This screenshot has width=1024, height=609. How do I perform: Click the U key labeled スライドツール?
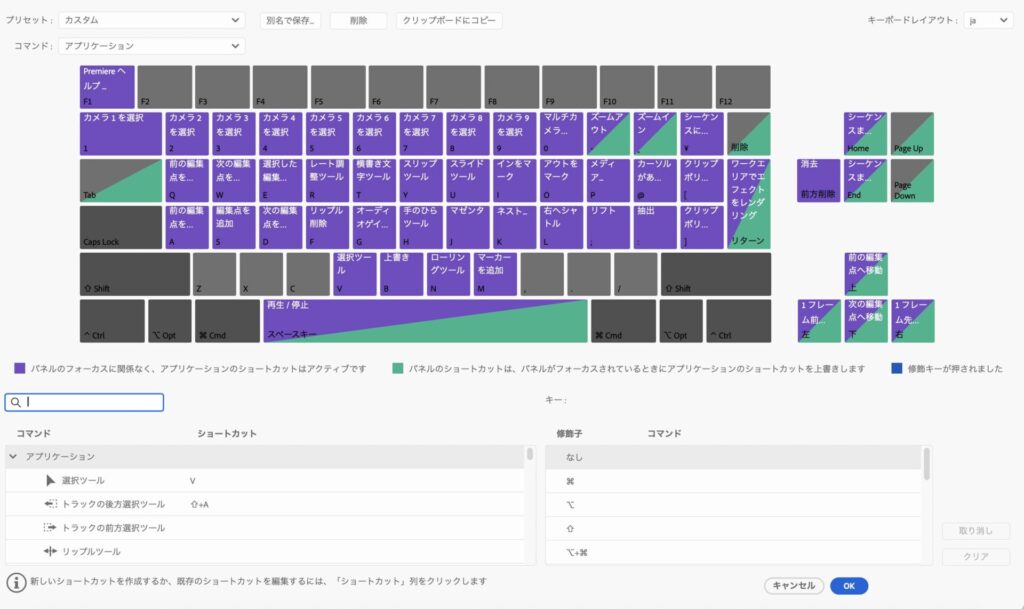pos(468,181)
